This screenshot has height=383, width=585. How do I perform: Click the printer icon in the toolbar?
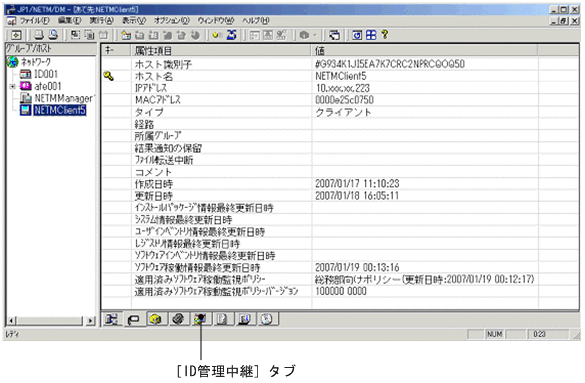pyautogui.click(x=39, y=35)
